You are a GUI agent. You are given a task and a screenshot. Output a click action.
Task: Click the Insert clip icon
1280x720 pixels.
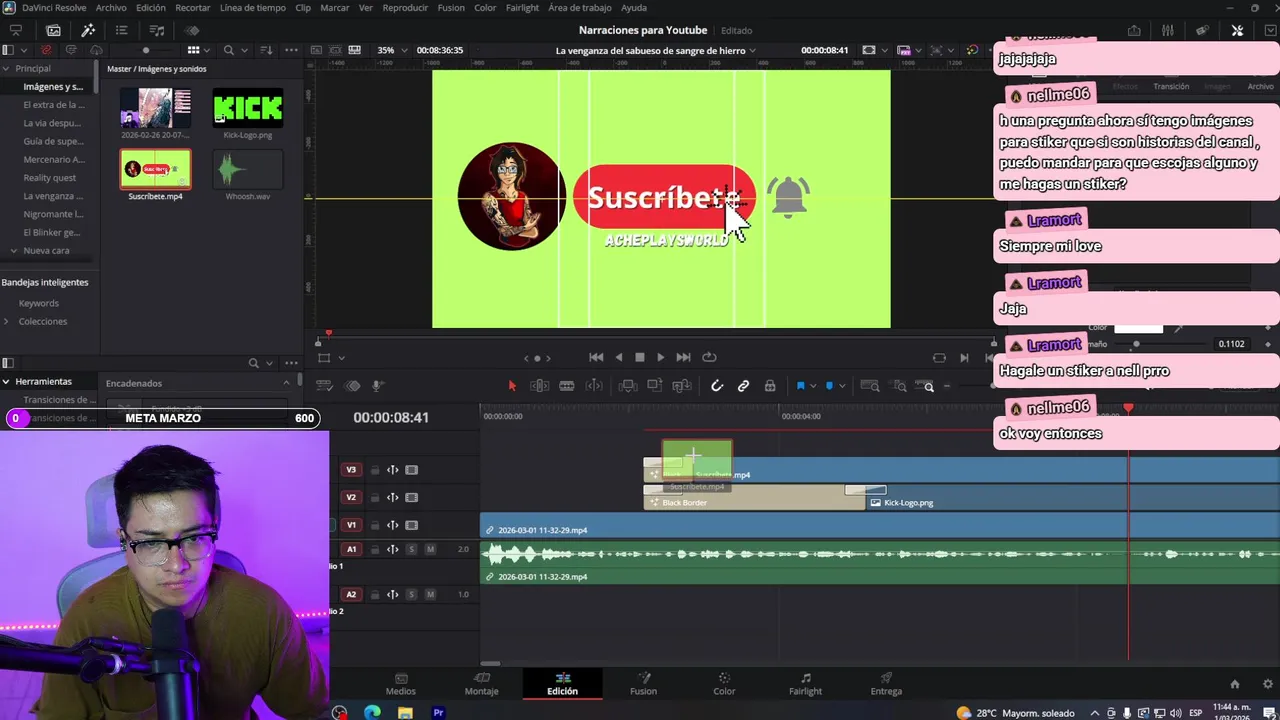pyautogui.click(x=628, y=386)
